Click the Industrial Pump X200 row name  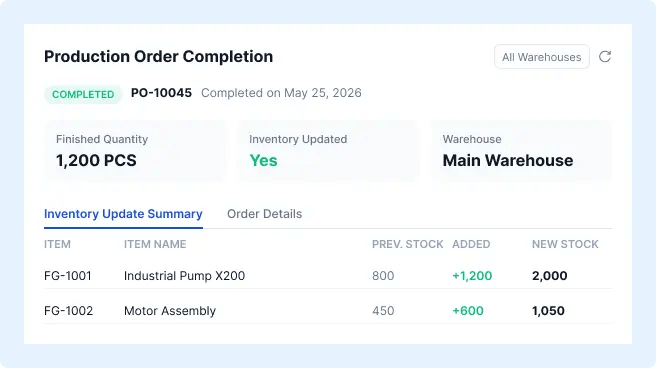[x=184, y=276]
